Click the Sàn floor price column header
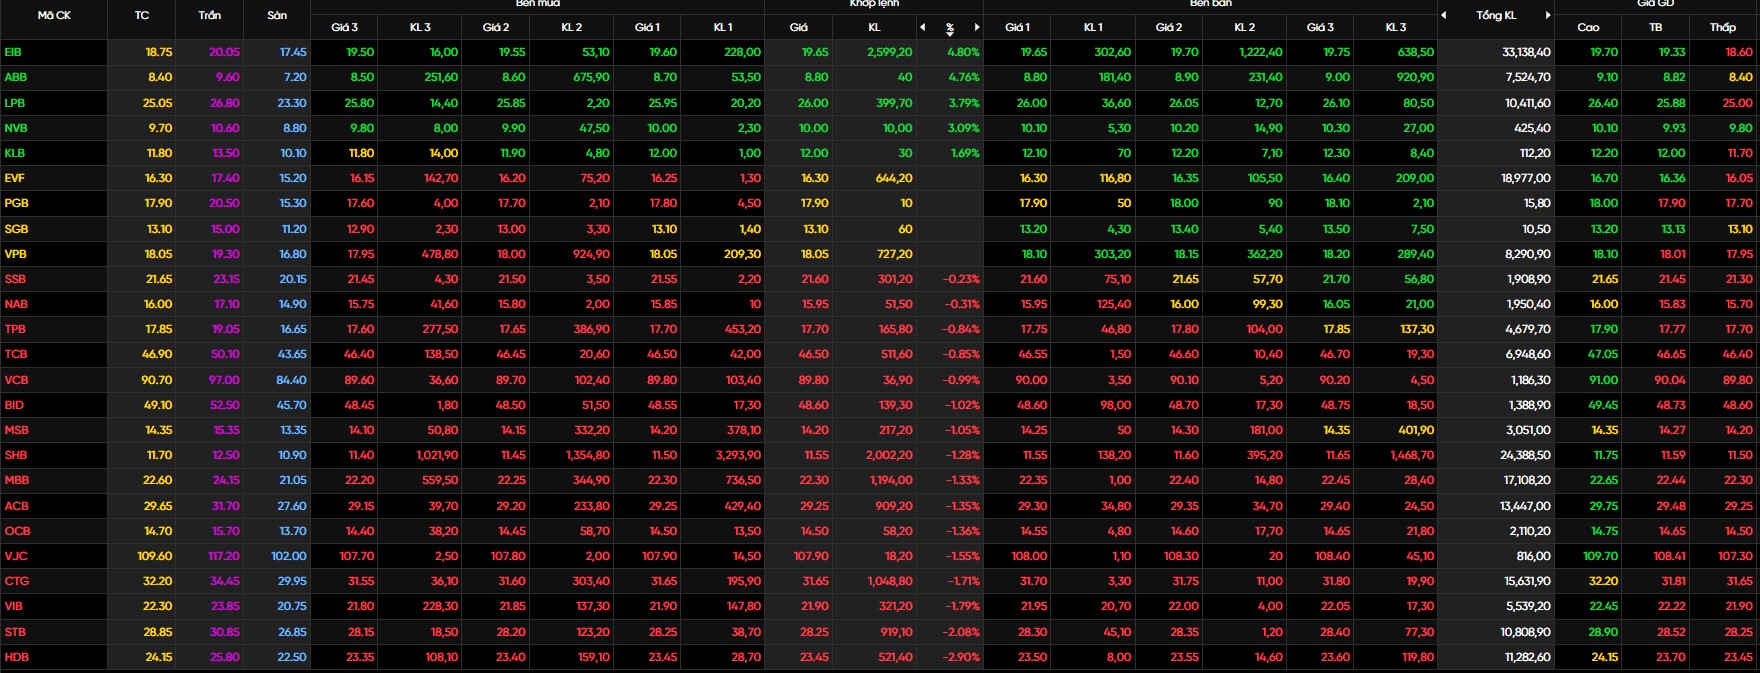The image size is (1760, 673). [277, 15]
